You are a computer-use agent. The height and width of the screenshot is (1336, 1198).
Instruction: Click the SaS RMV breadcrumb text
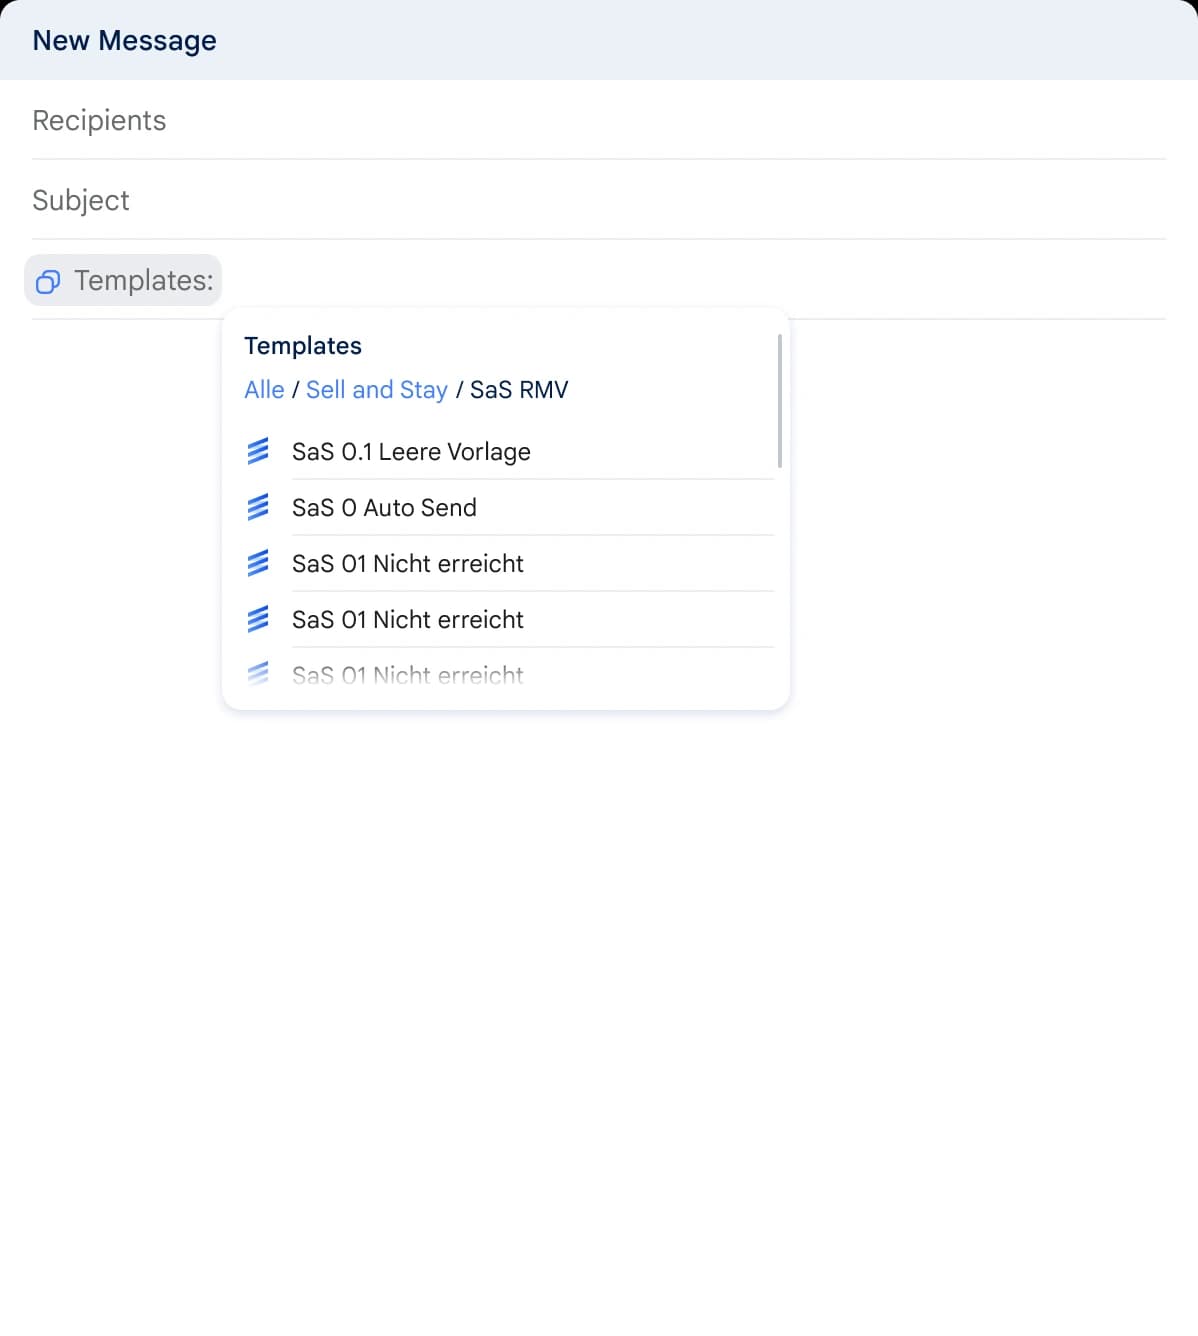tap(519, 390)
